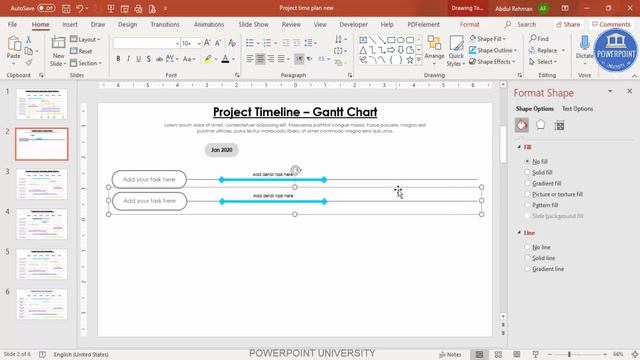Open the Notes pane from the status bar

(450, 354)
